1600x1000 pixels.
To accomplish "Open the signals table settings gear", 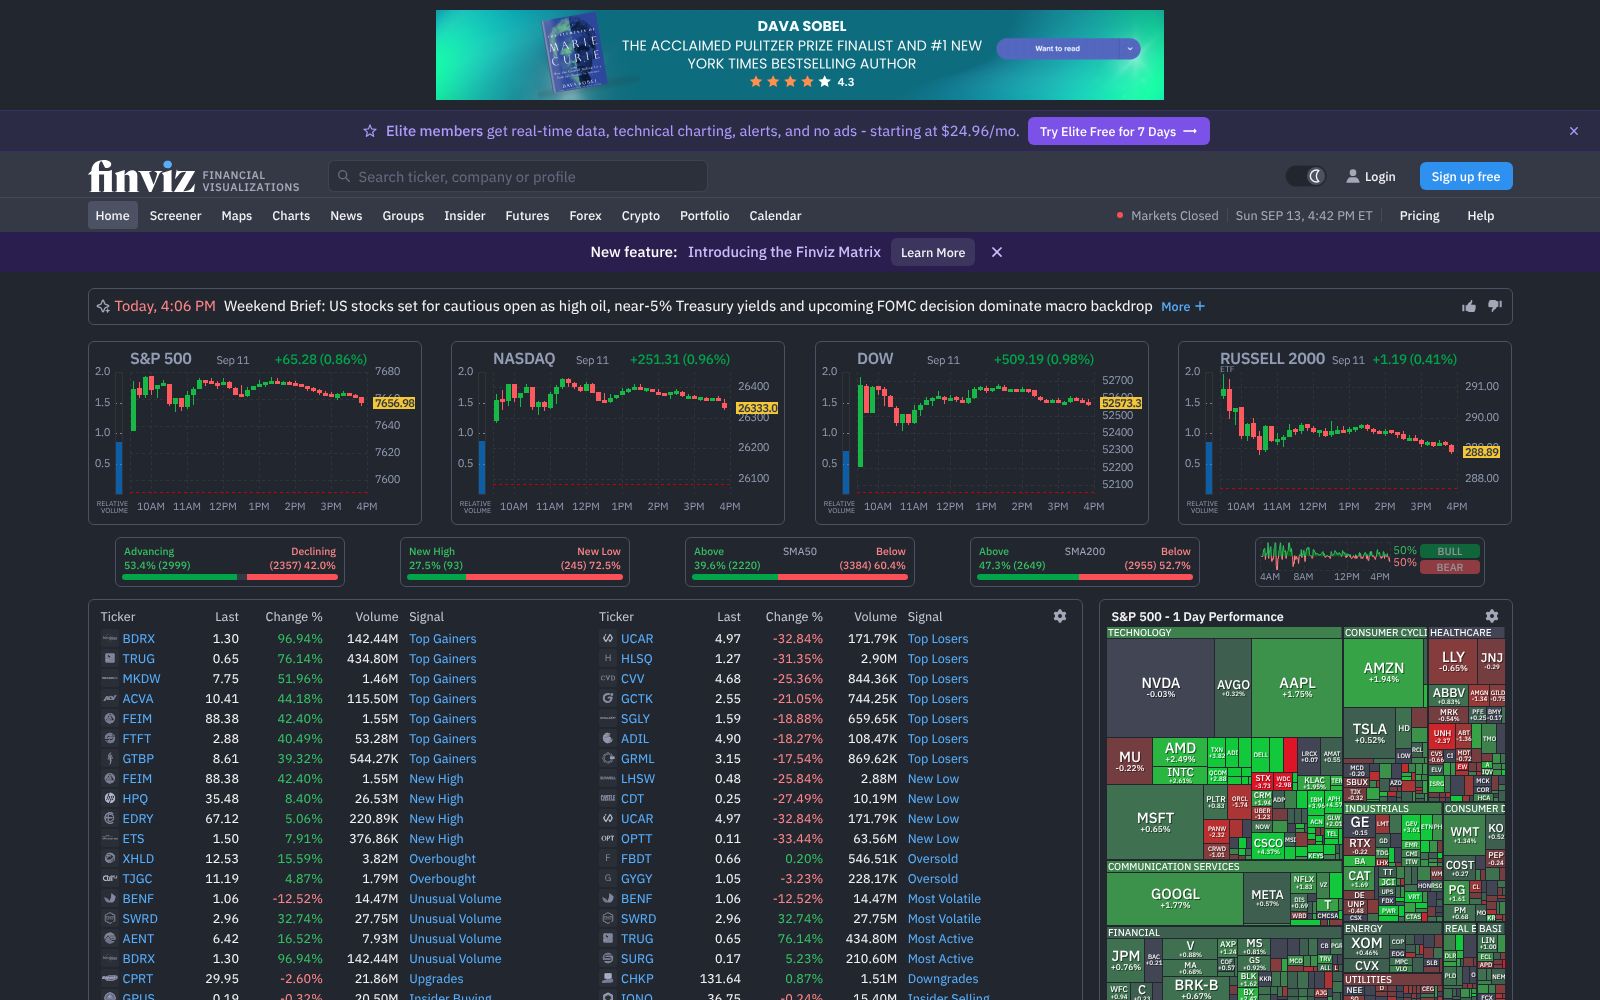I will pos(1060,616).
